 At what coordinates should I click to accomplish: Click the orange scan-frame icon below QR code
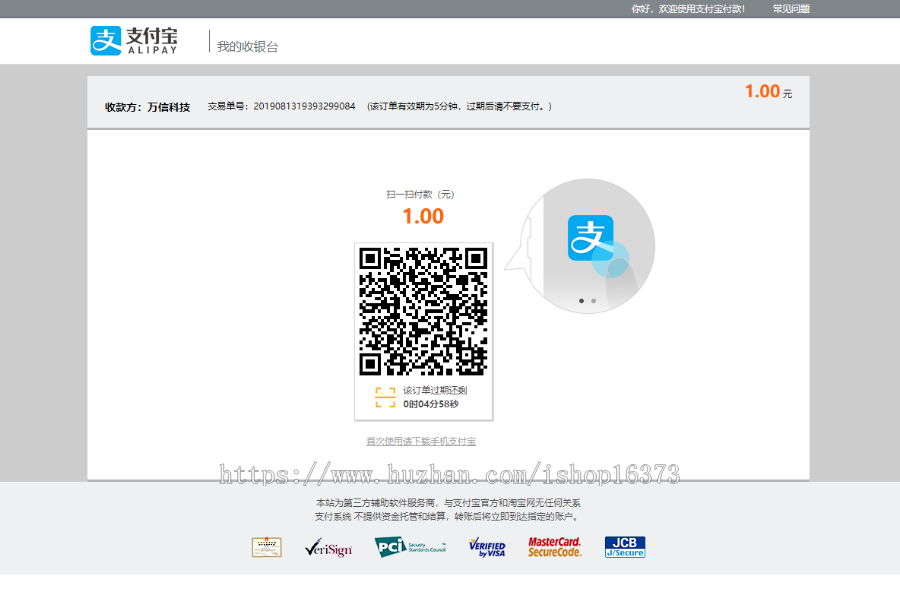(x=385, y=397)
